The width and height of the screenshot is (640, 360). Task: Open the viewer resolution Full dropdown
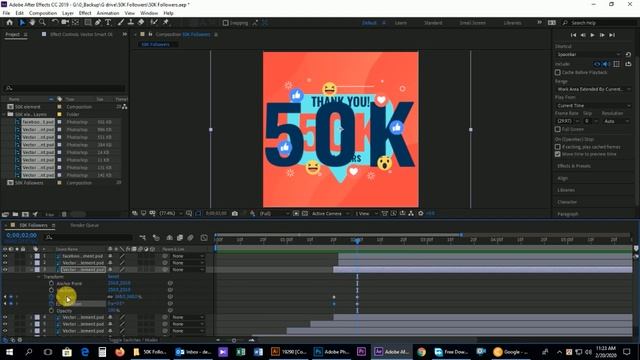pyautogui.click(x=274, y=213)
